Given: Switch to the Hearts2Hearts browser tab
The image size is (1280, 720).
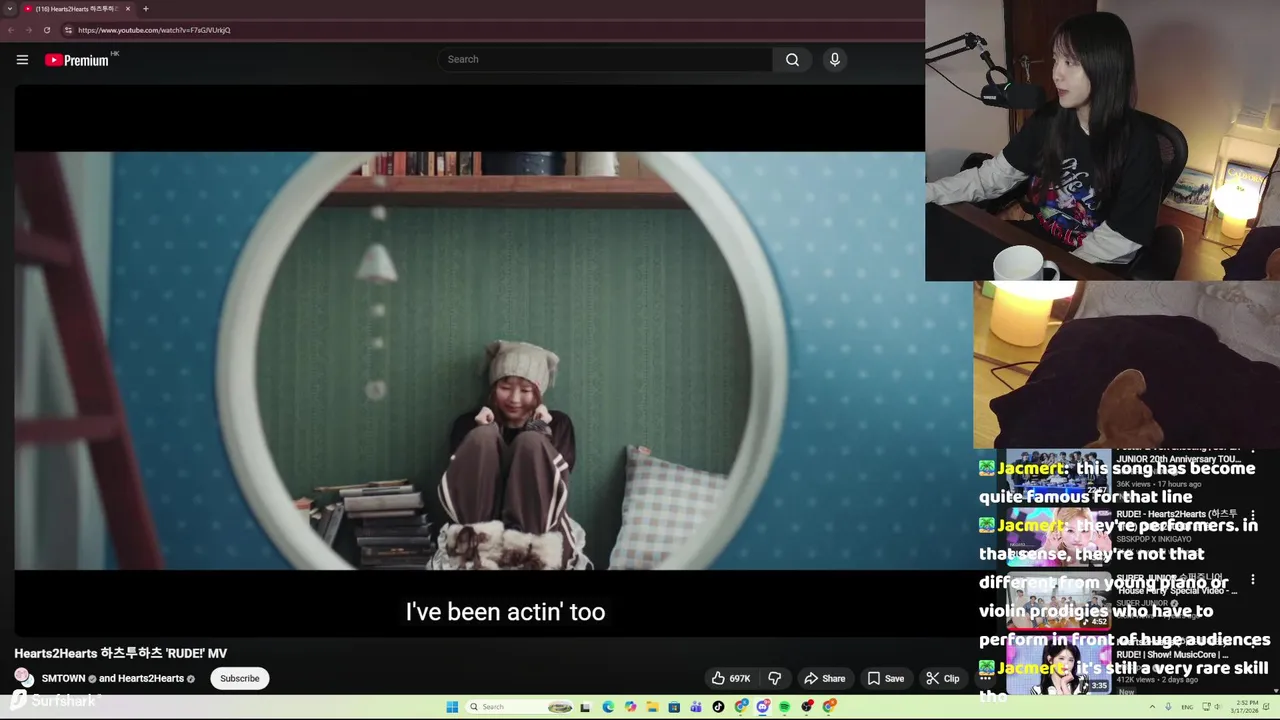Looking at the screenshot, I should click(76, 9).
